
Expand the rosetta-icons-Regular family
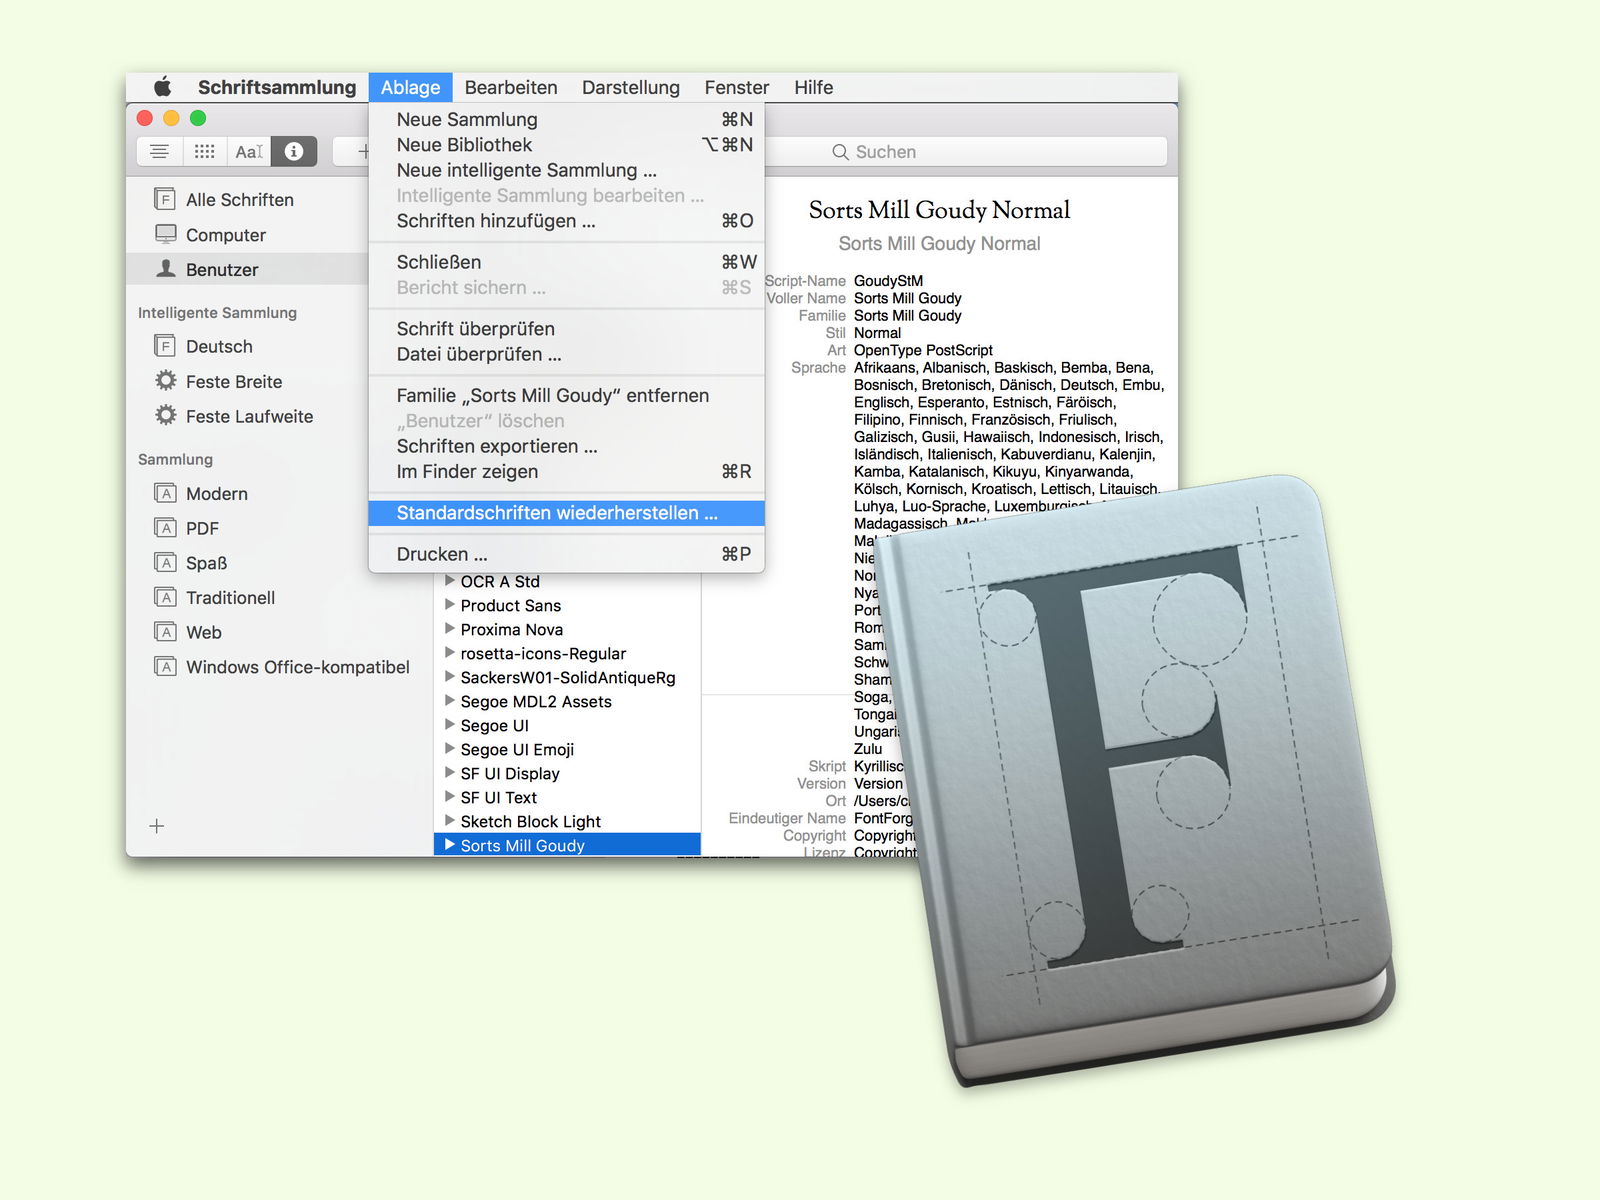pos(449,652)
